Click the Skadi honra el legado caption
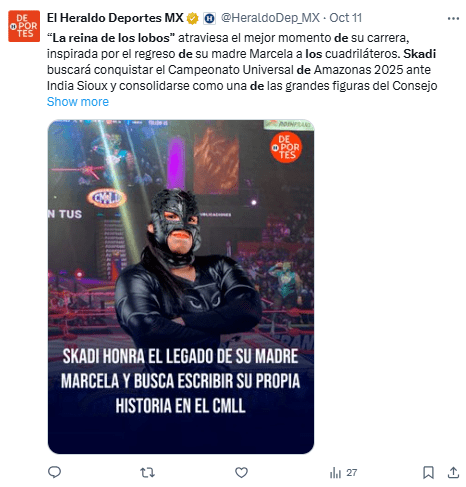 click(180, 381)
